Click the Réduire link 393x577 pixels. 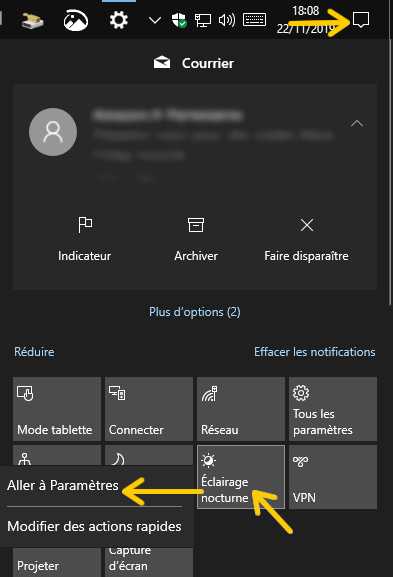(34, 352)
